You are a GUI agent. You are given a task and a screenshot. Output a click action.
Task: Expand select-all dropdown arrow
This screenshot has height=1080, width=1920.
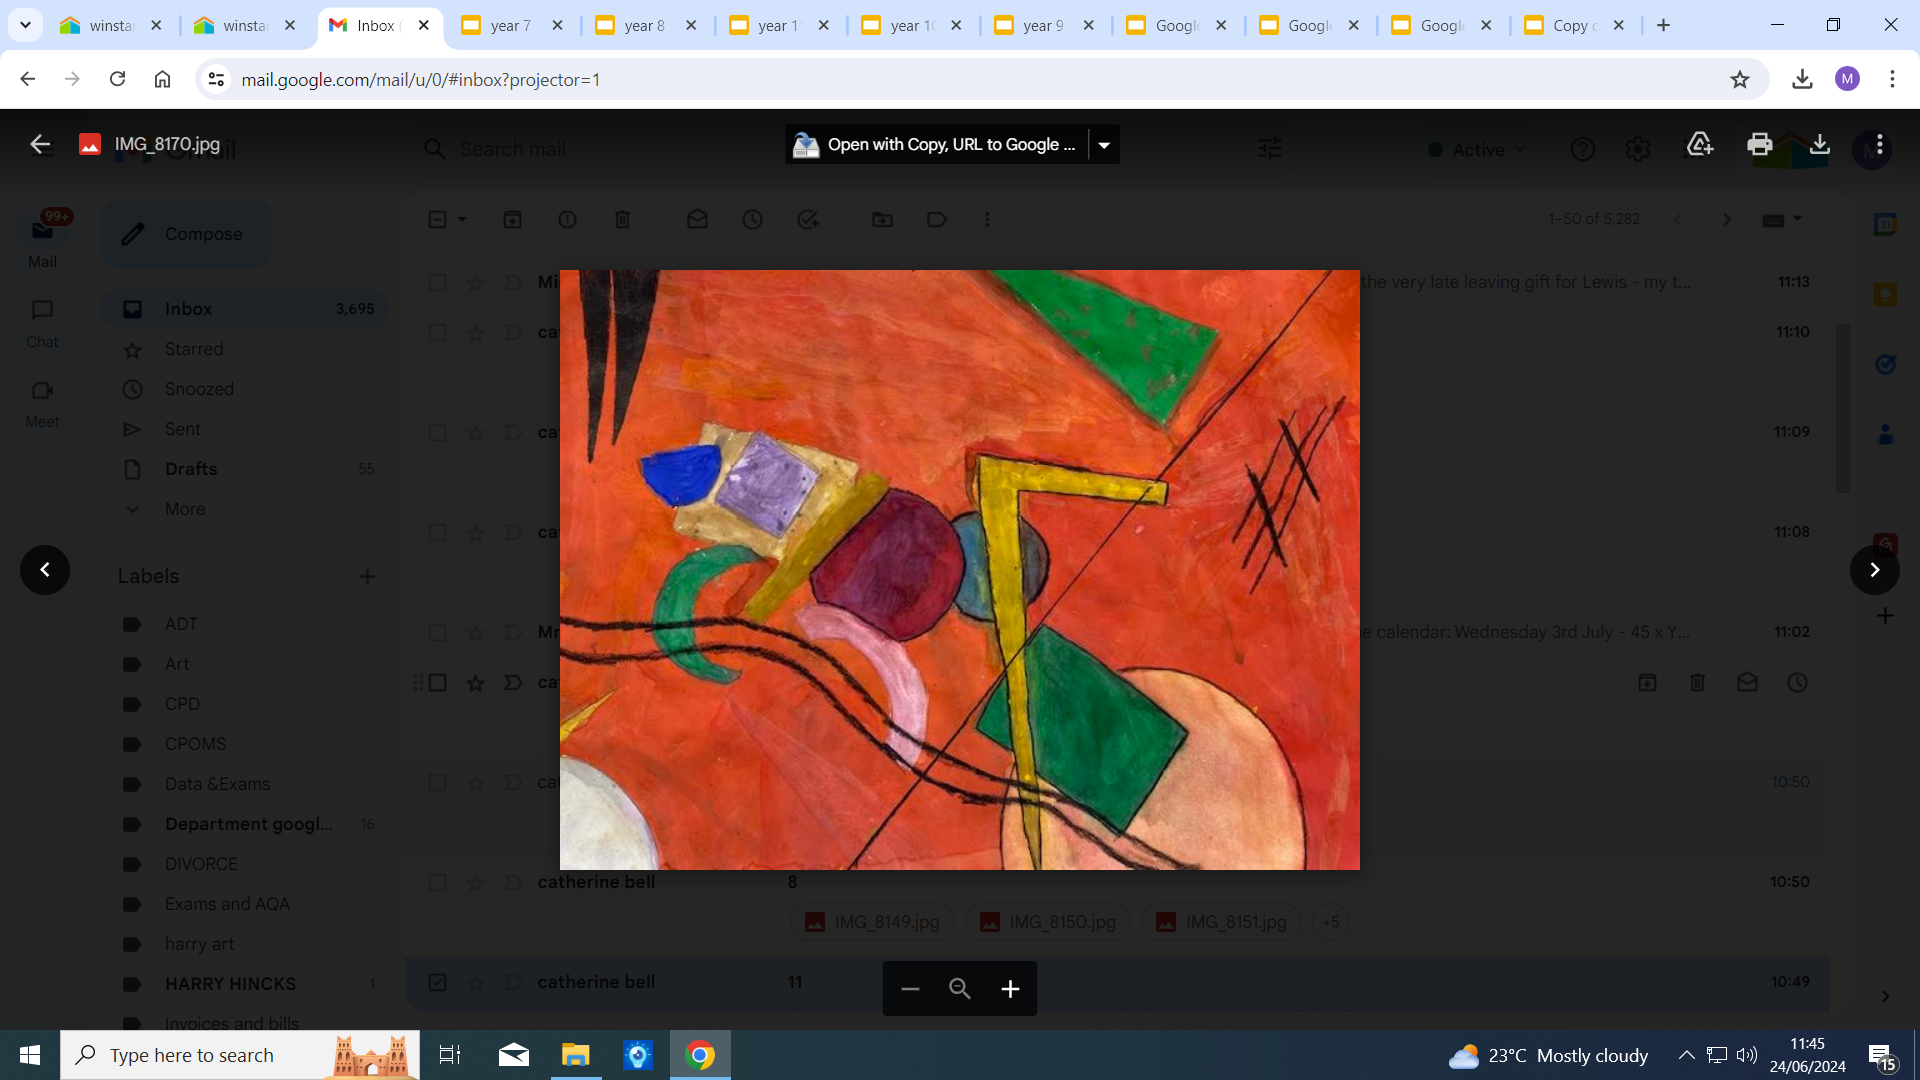(x=462, y=219)
